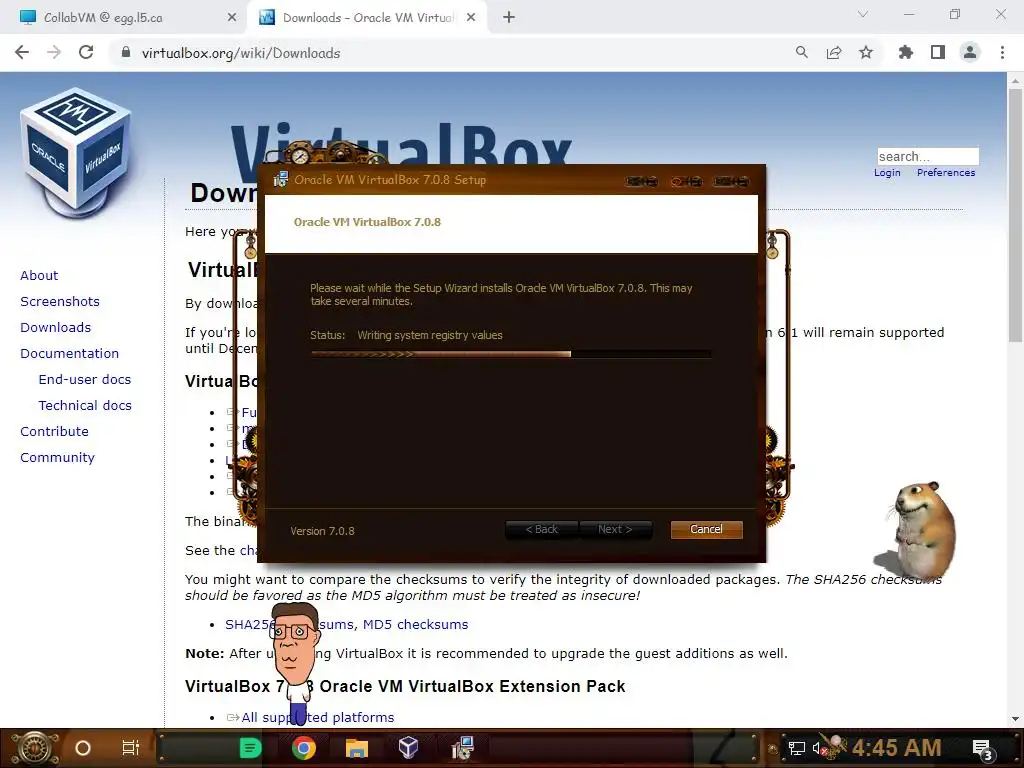Open network status tray icon
This screenshot has height=768, width=1024.
pyautogui.click(x=796, y=749)
